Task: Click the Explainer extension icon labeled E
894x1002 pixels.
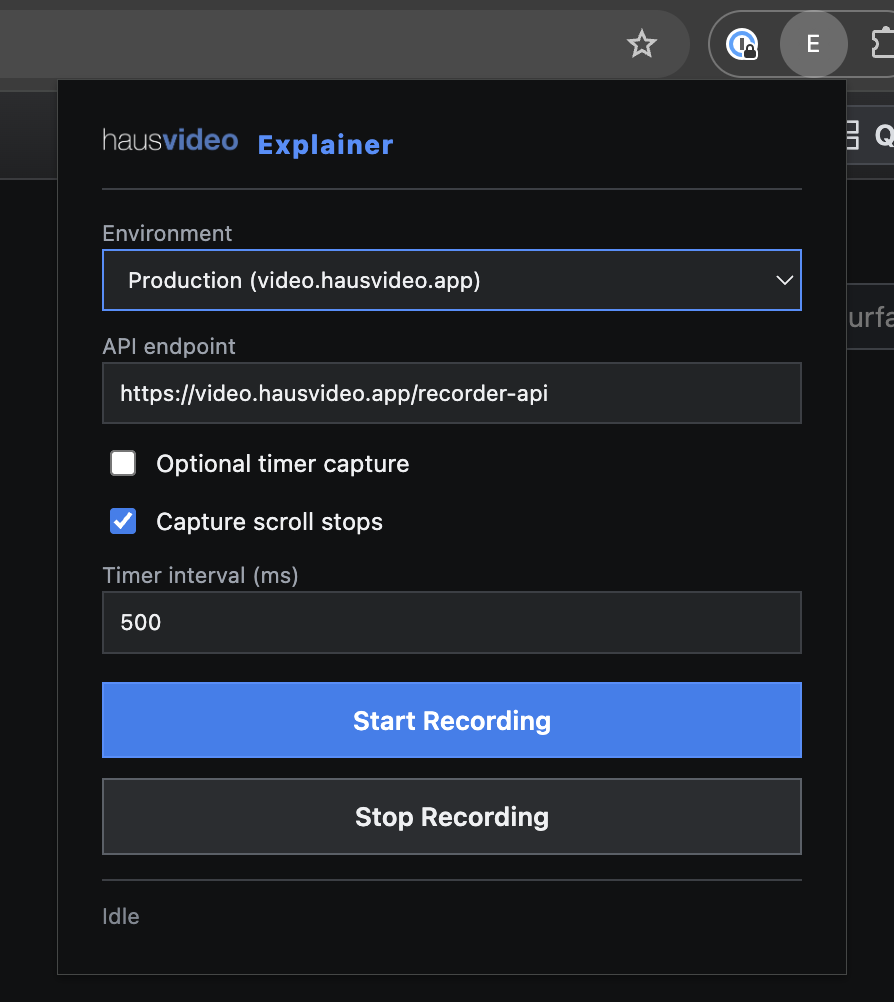Action: click(x=813, y=44)
